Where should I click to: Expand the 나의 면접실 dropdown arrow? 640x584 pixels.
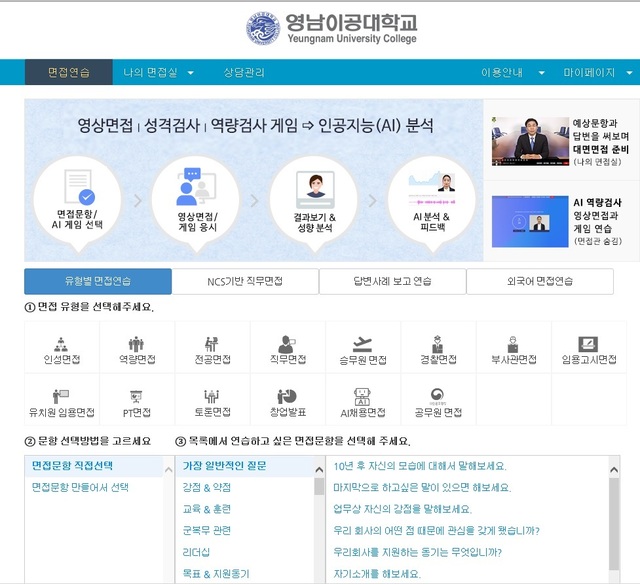click(x=191, y=73)
